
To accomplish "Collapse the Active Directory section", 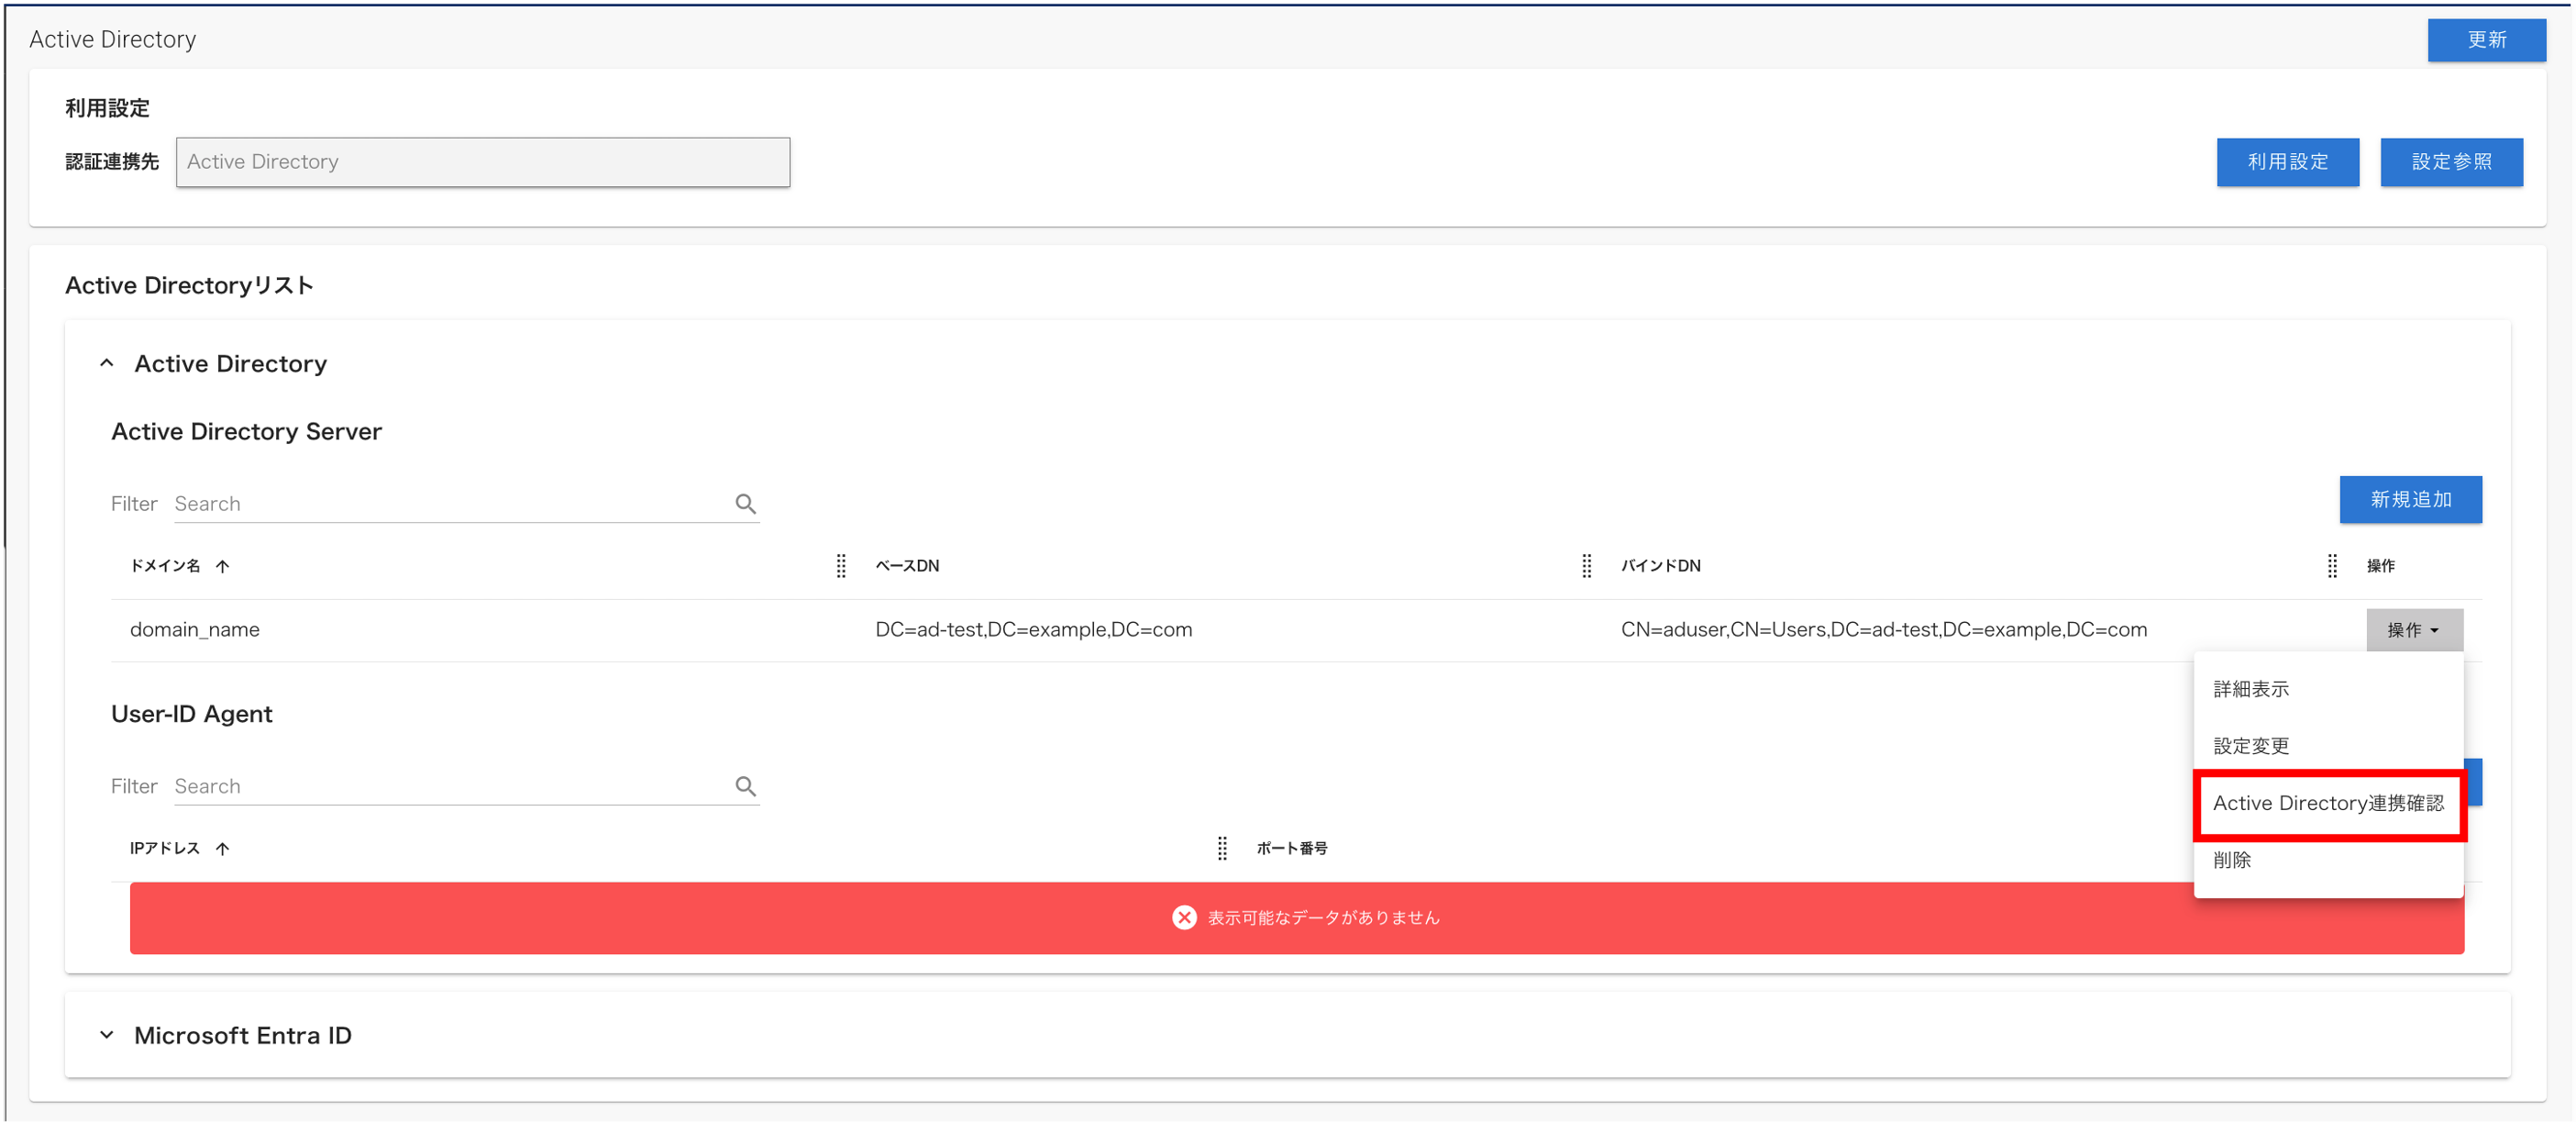I will click(x=107, y=363).
